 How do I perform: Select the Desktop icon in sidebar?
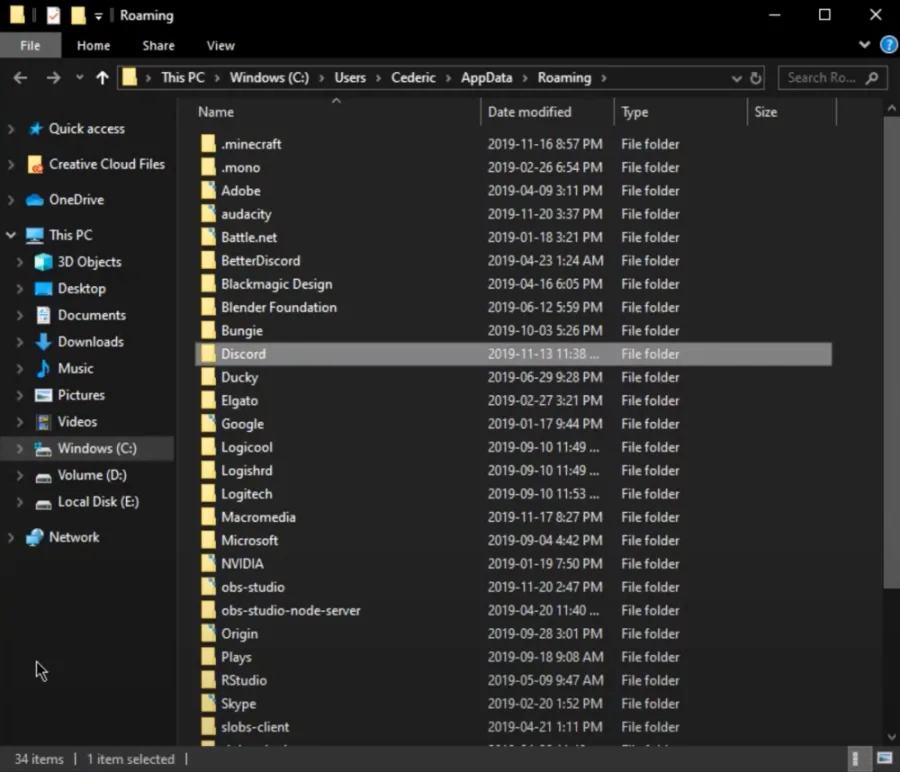(44, 289)
